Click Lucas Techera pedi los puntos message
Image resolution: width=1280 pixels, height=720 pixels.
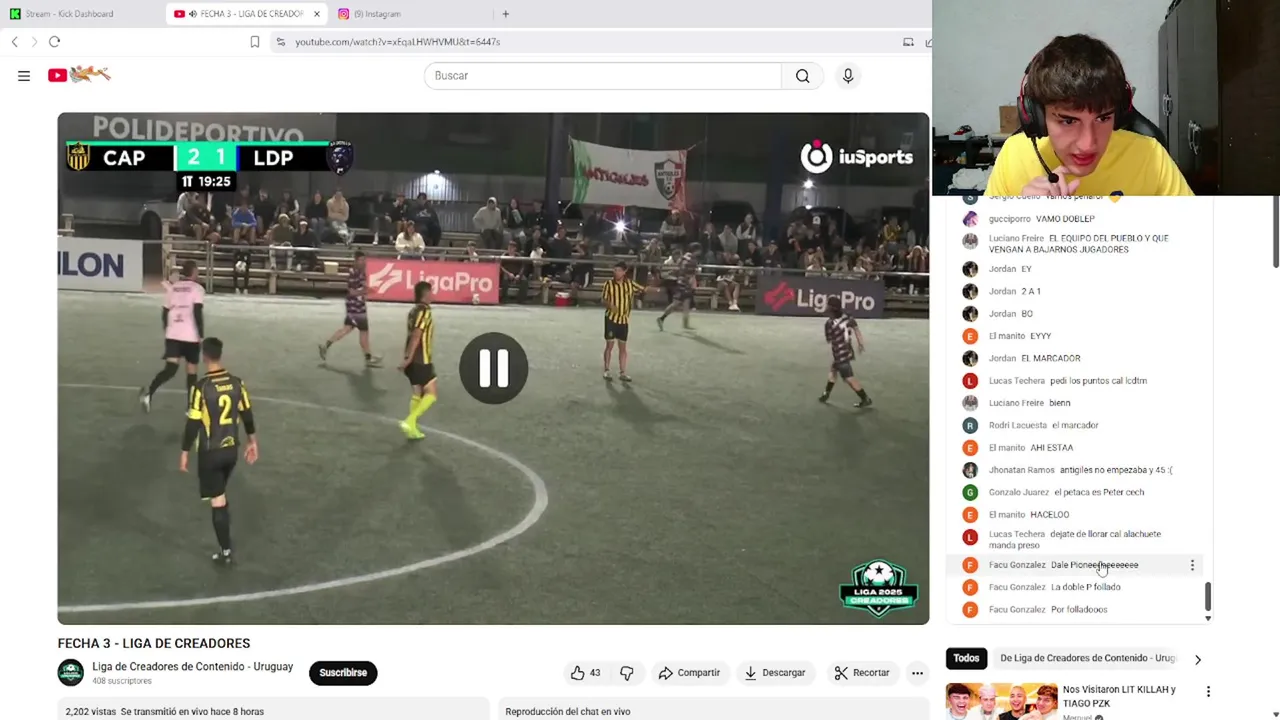click(x=1068, y=381)
